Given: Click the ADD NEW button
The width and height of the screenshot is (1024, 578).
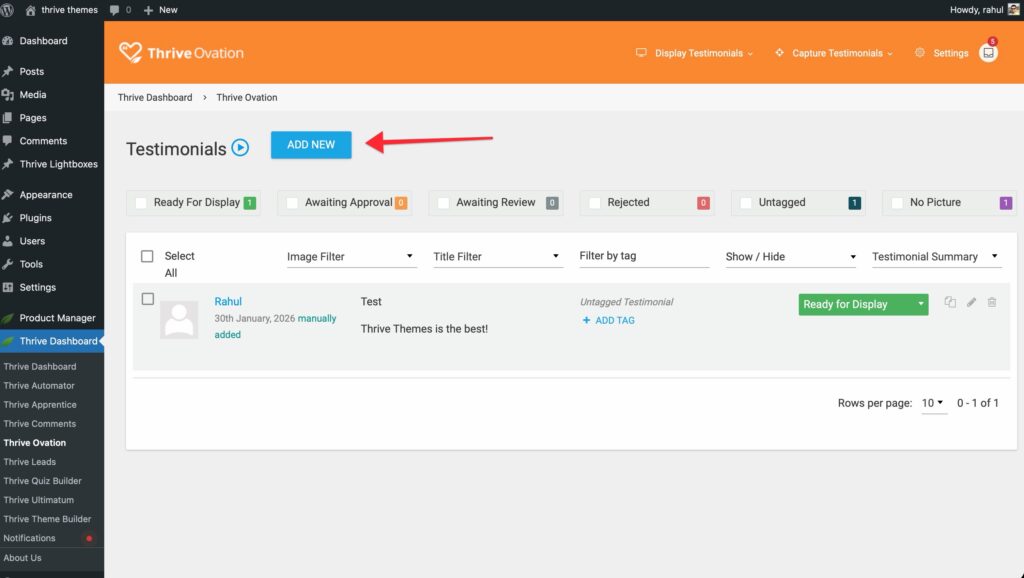Looking at the screenshot, I should pyautogui.click(x=311, y=144).
